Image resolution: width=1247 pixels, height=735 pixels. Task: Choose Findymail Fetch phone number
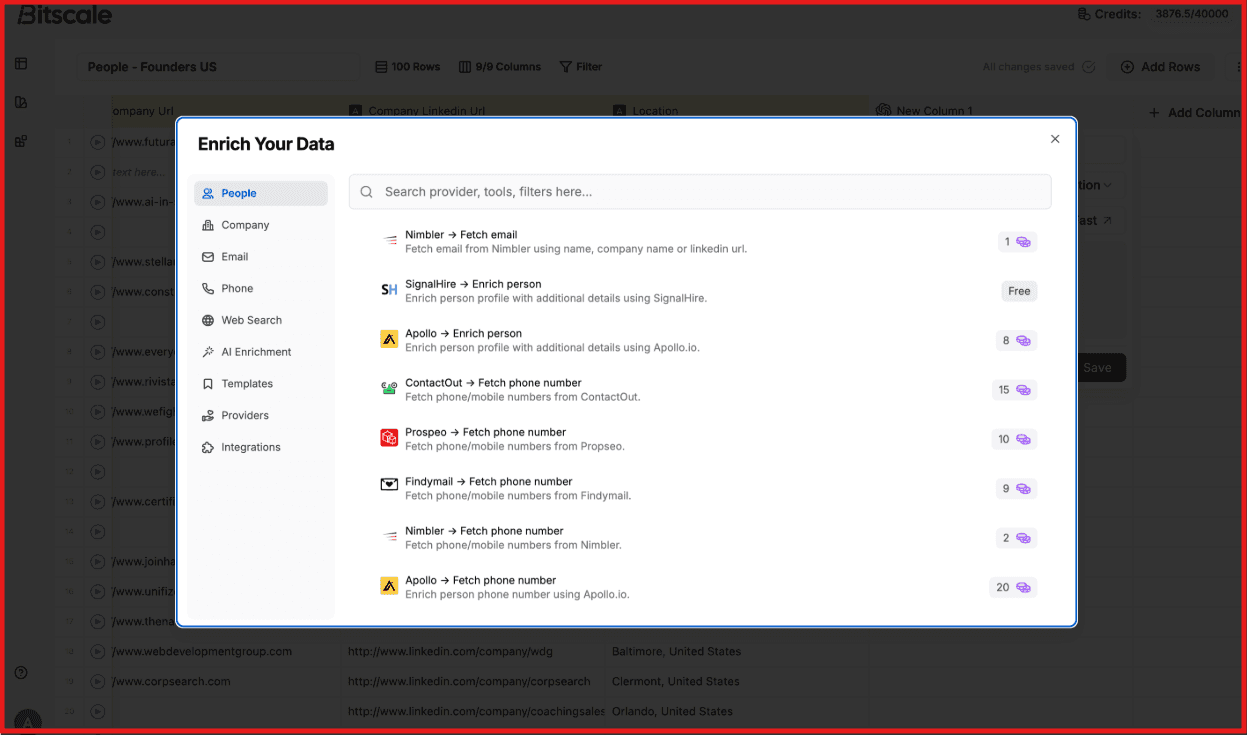click(x=708, y=488)
